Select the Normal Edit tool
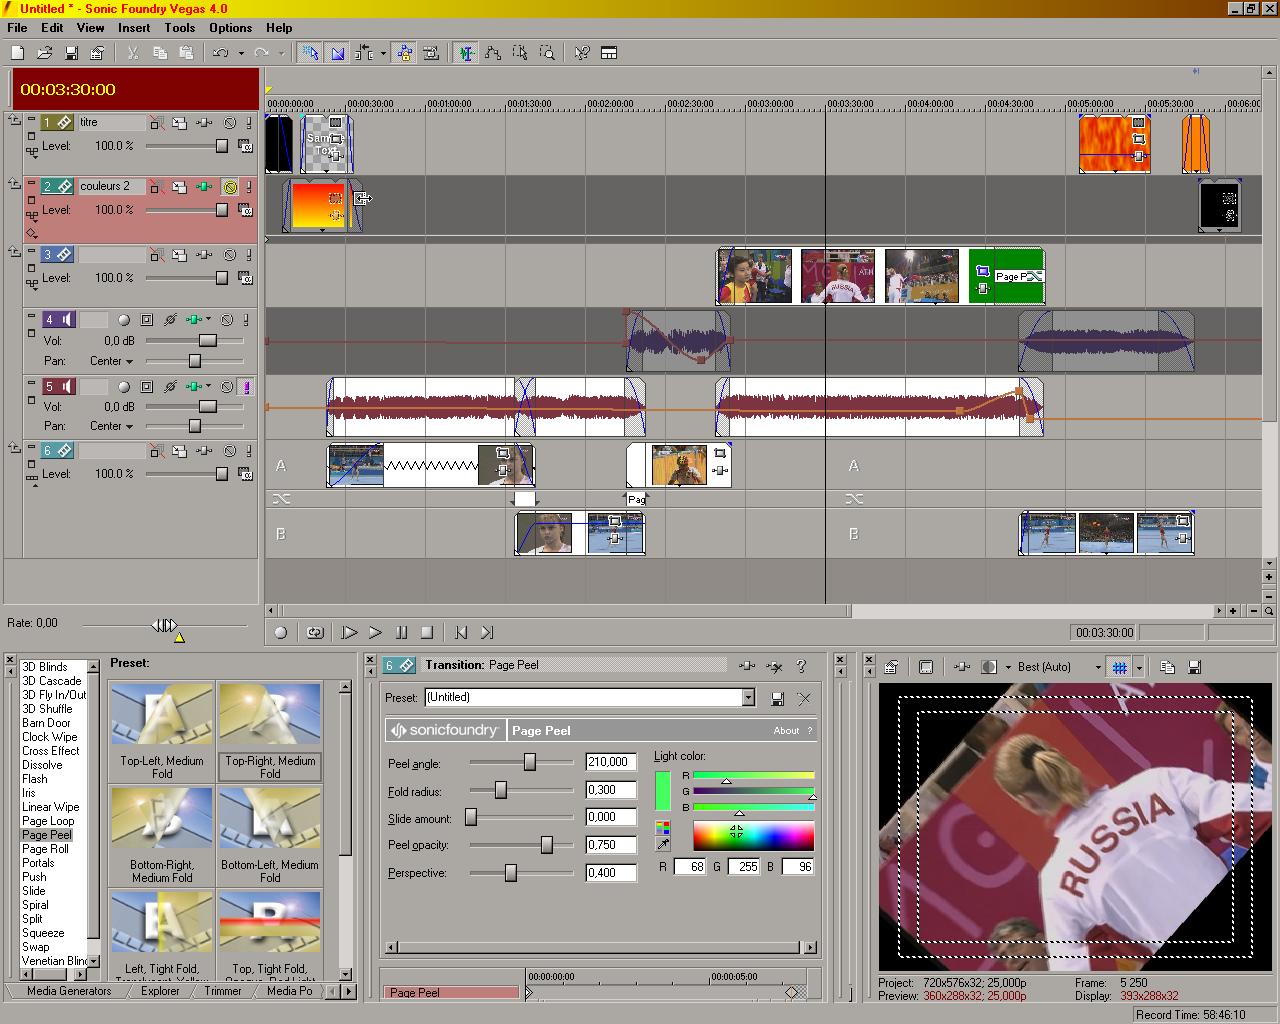1280x1024 pixels. click(466, 53)
